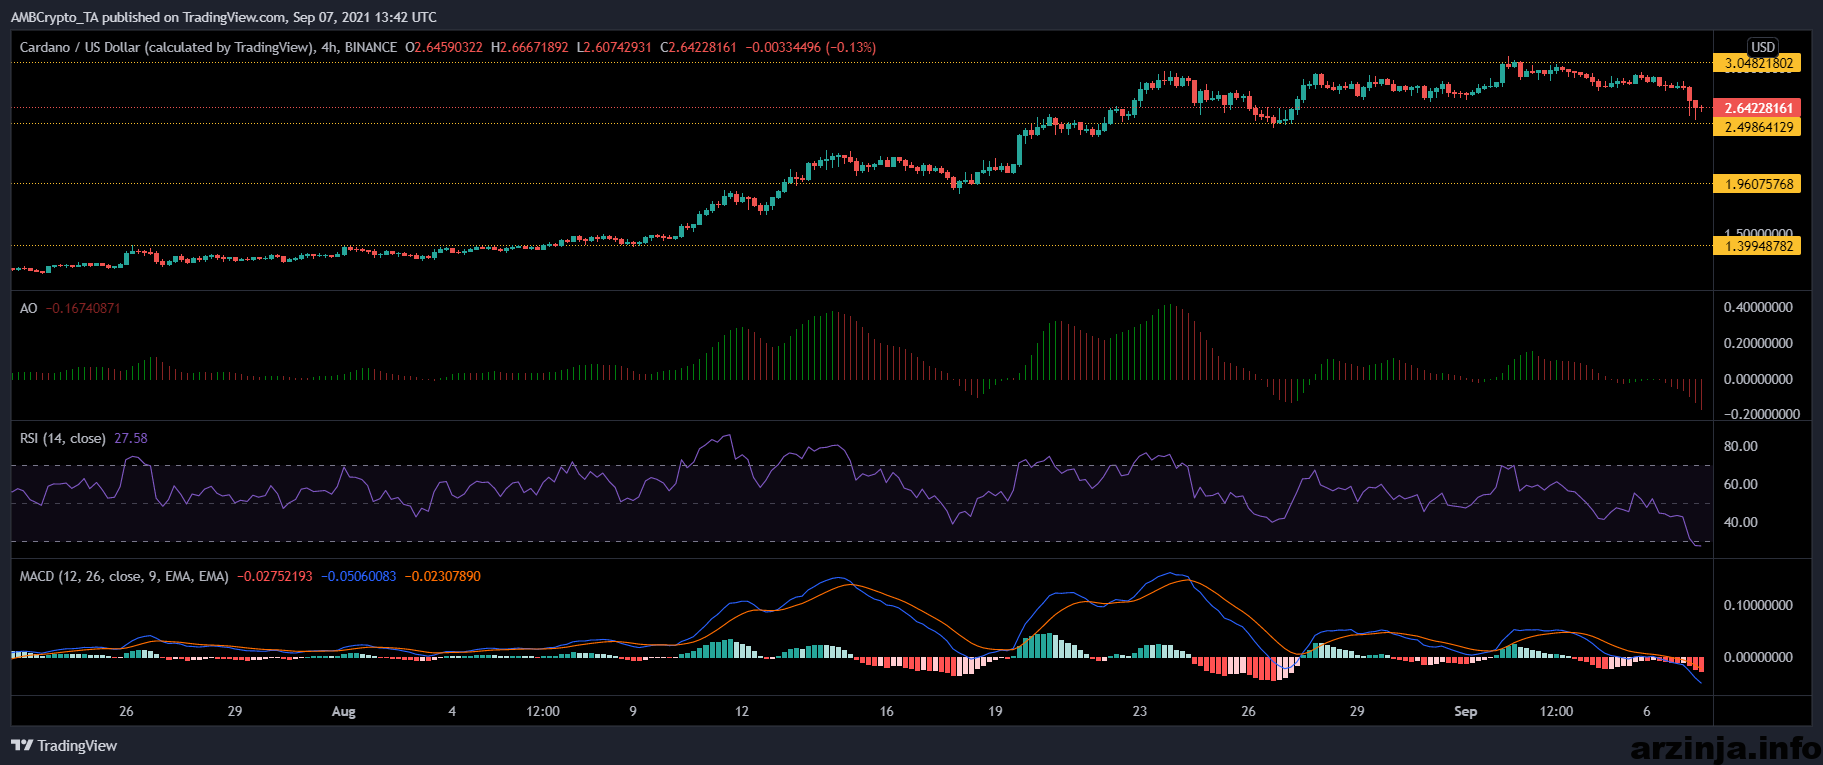1823x765 pixels.
Task: Click the TradingView wordmark text
Action: tap(77, 746)
